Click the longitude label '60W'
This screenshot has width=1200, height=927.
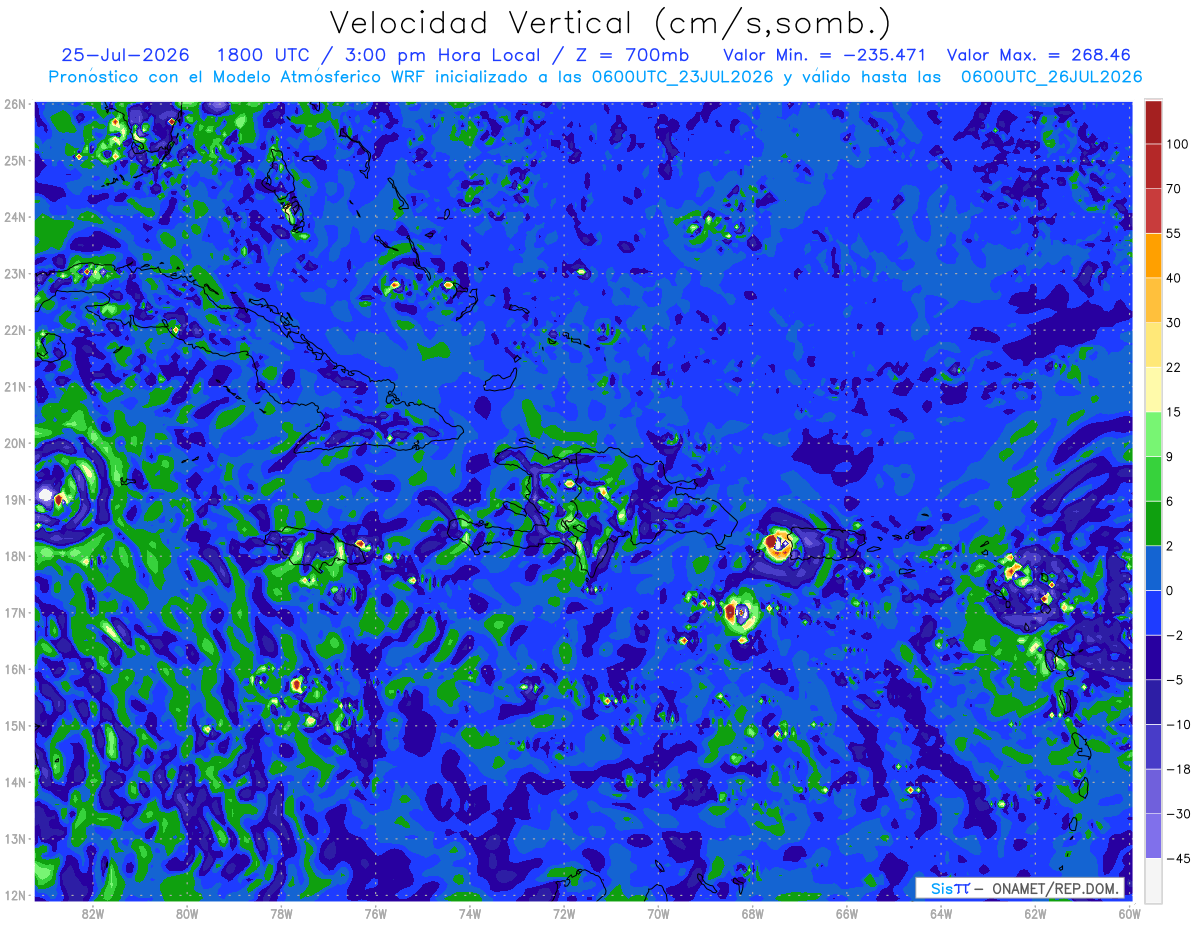pyautogui.click(x=1130, y=913)
